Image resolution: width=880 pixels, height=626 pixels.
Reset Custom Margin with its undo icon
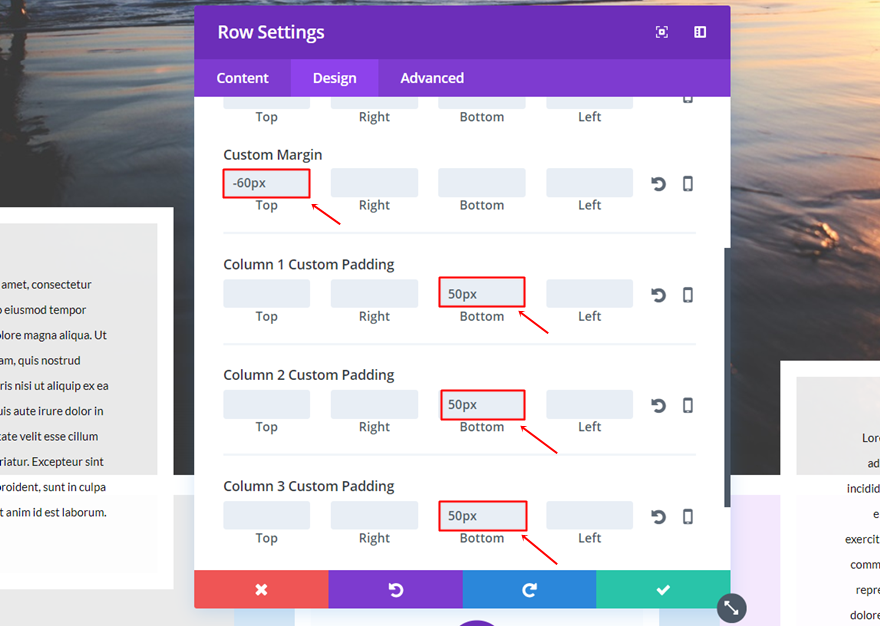click(658, 184)
